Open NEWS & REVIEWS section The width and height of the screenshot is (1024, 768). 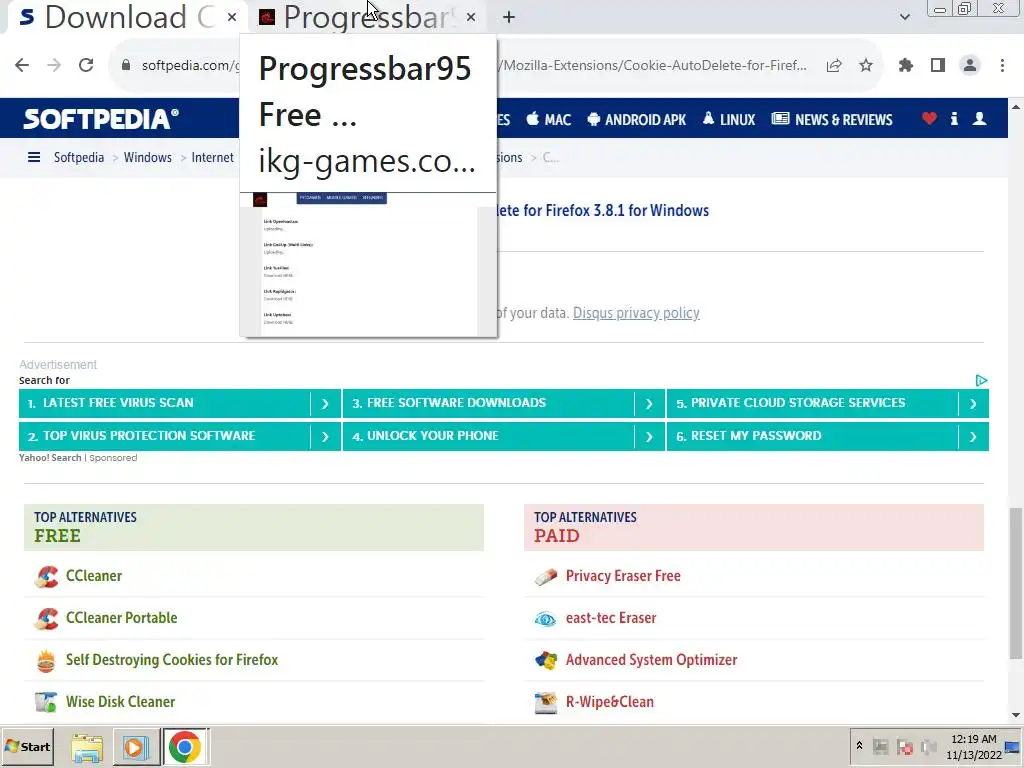832,120
